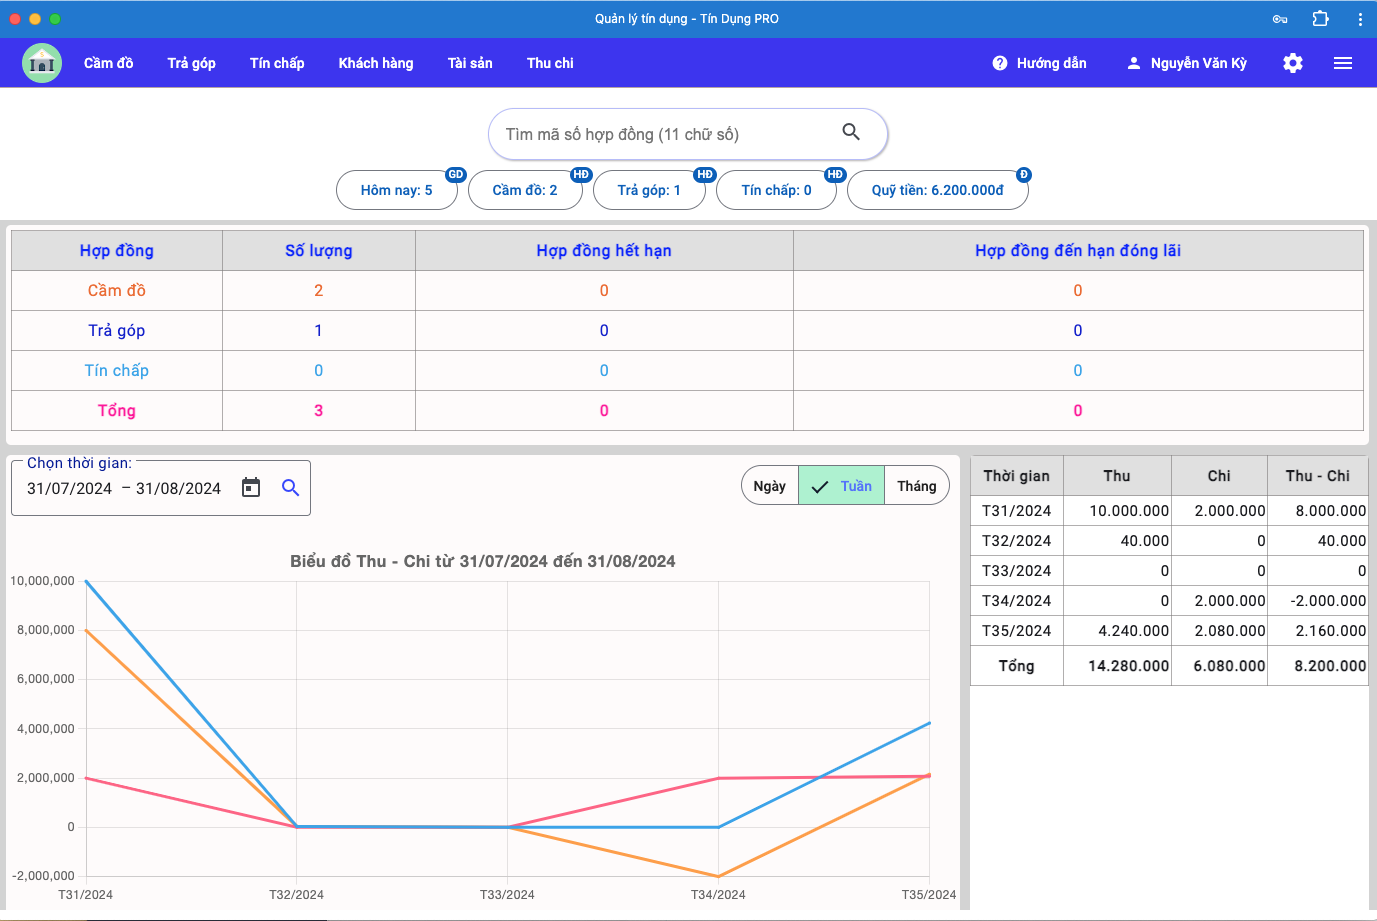The width and height of the screenshot is (1377, 921).
Task: Click the T33/2024 row in summary table
Action: 1169,570
